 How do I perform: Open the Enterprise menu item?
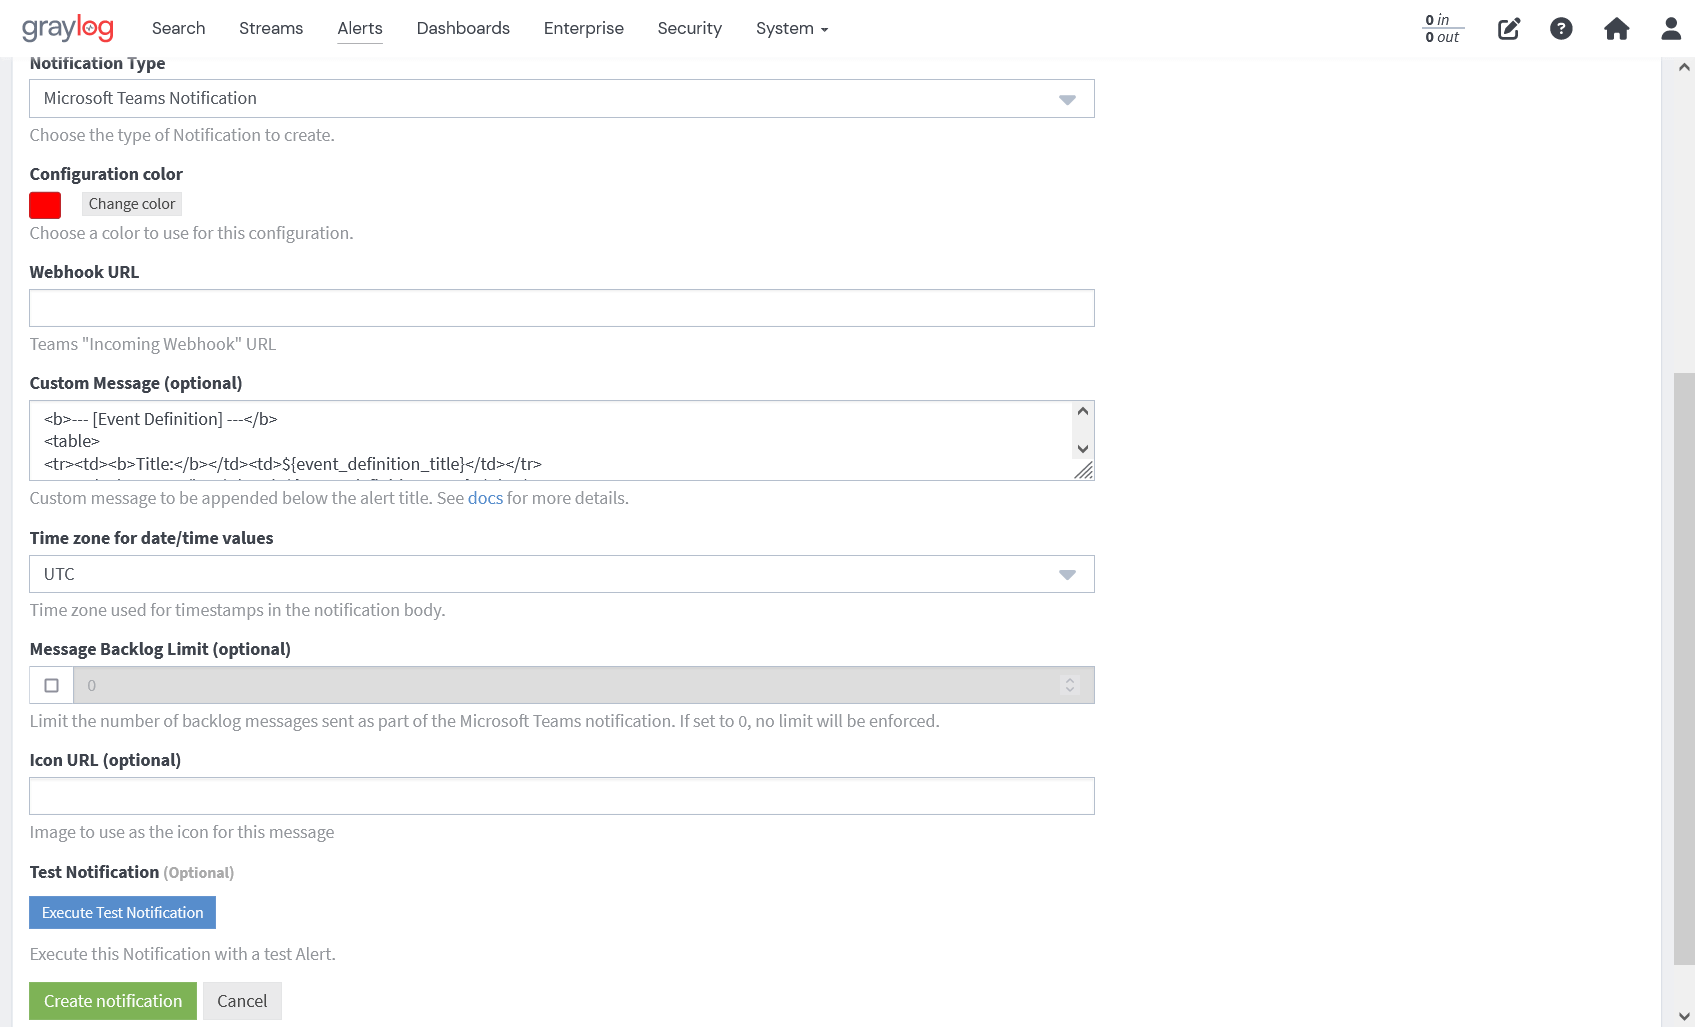[584, 28]
